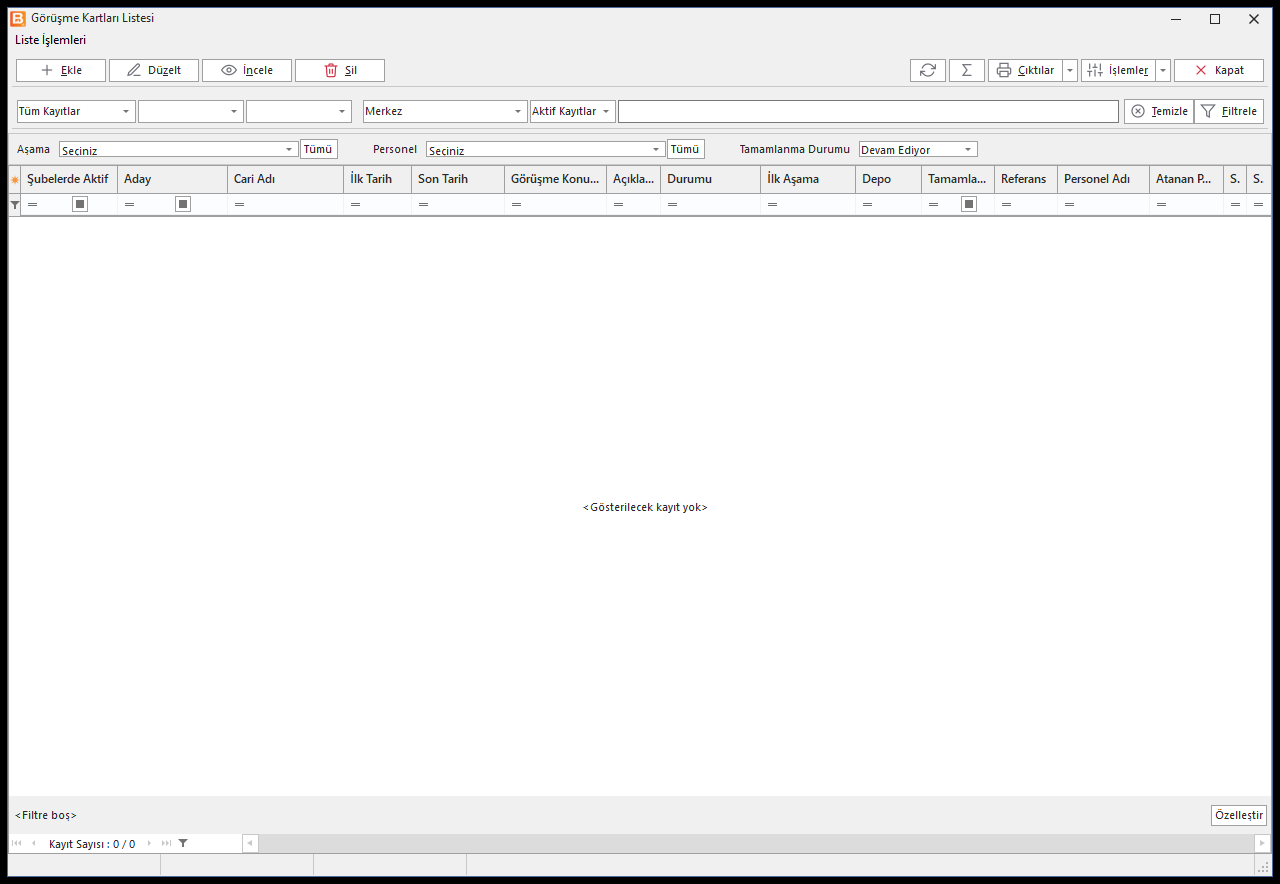
Task: Sort by the Cari Adı column header
Action: 285,179
